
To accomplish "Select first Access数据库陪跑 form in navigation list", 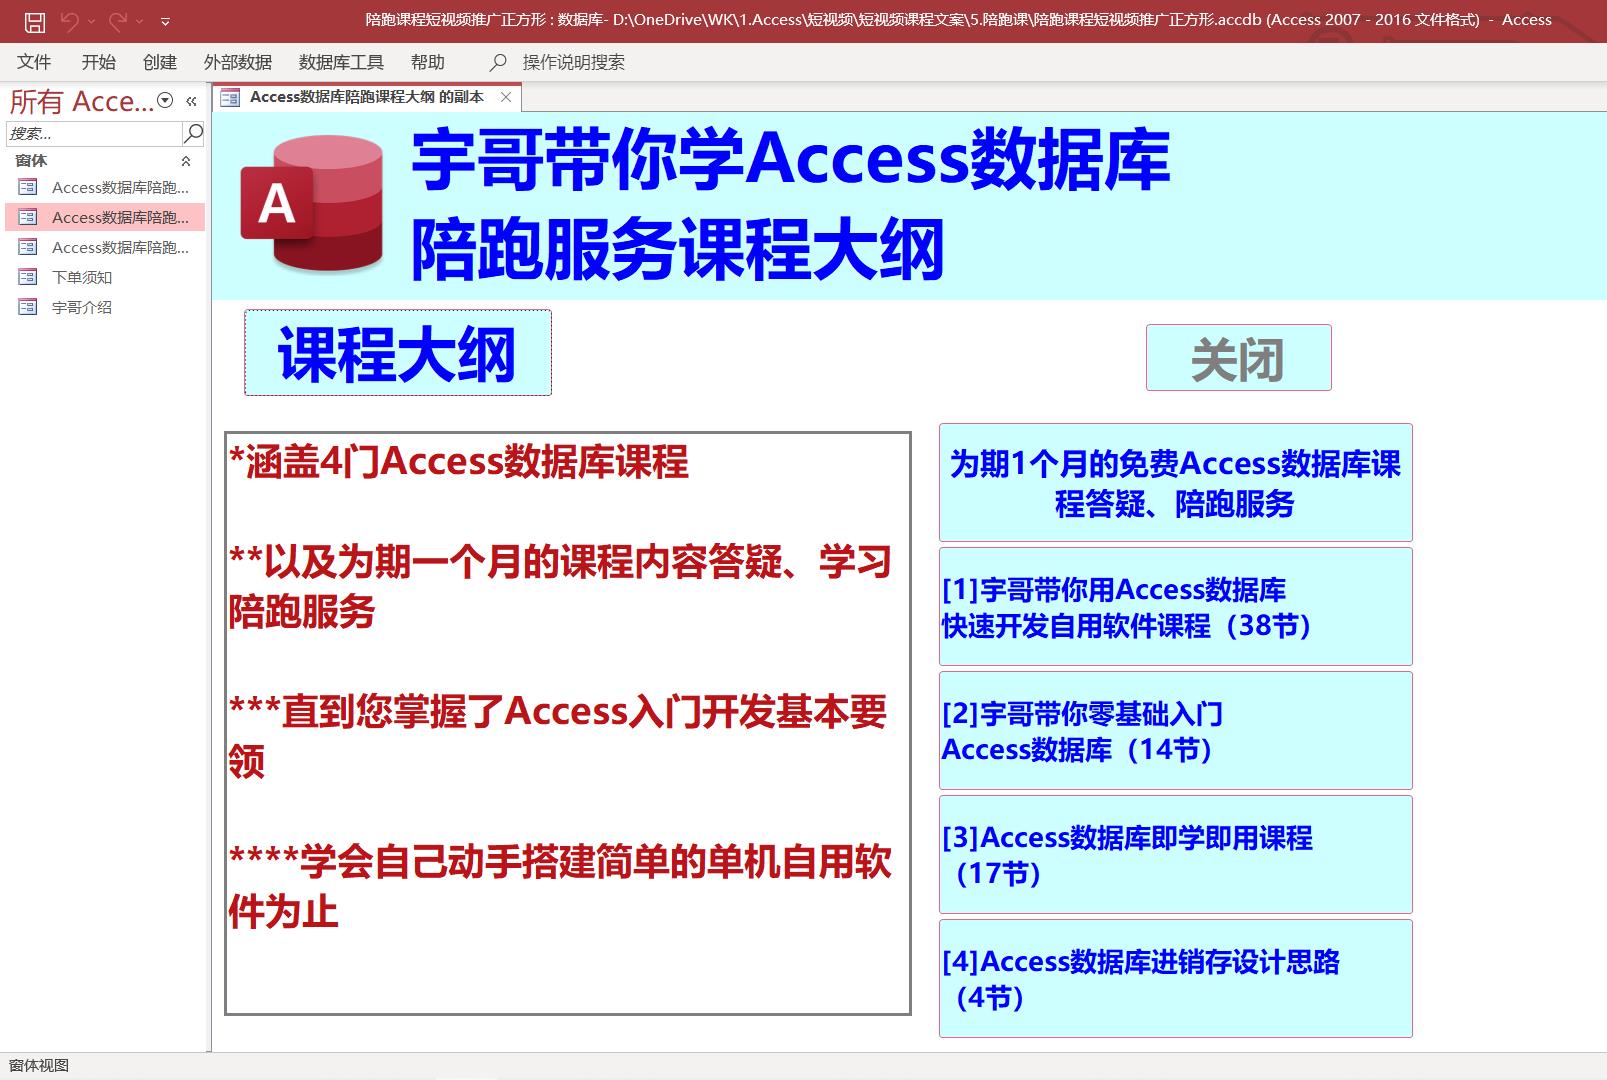I will 105,187.
